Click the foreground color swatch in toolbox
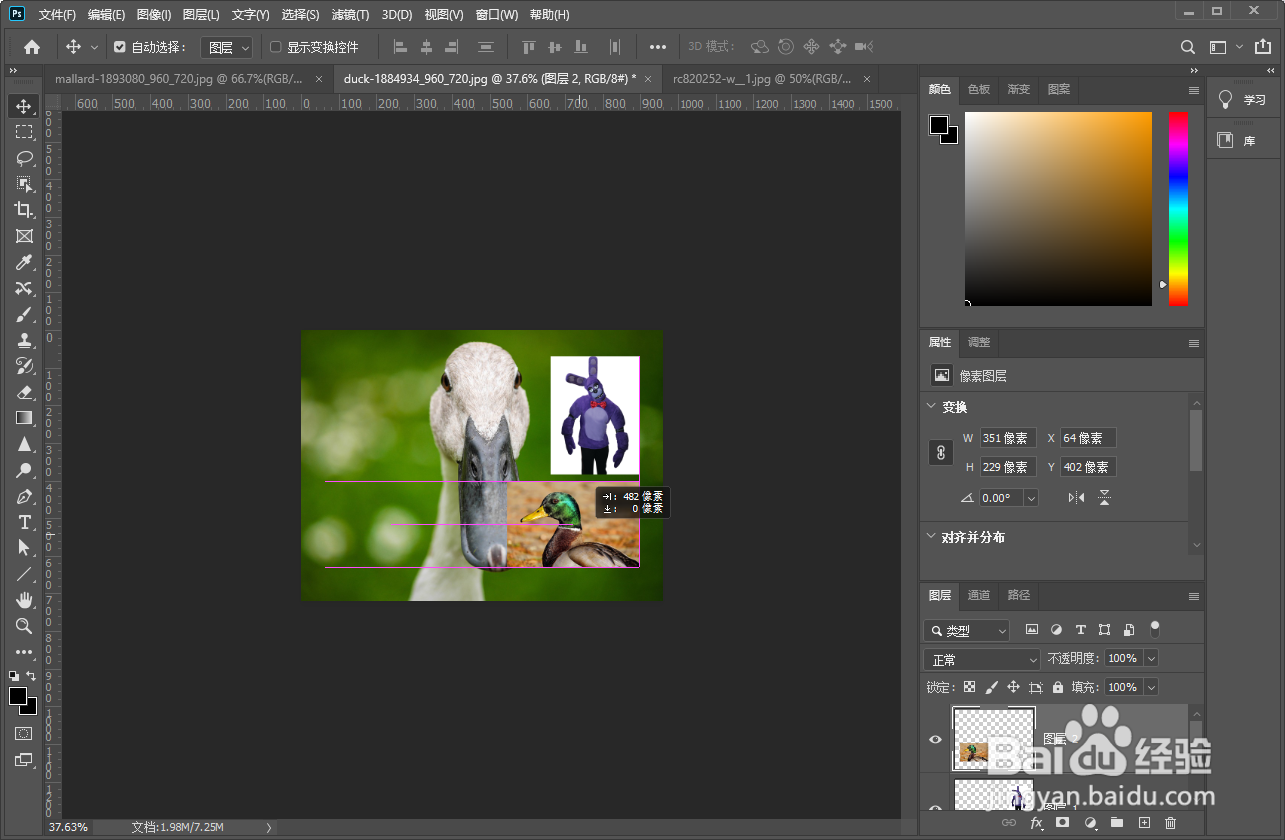The image size is (1285, 840). pos(18,696)
